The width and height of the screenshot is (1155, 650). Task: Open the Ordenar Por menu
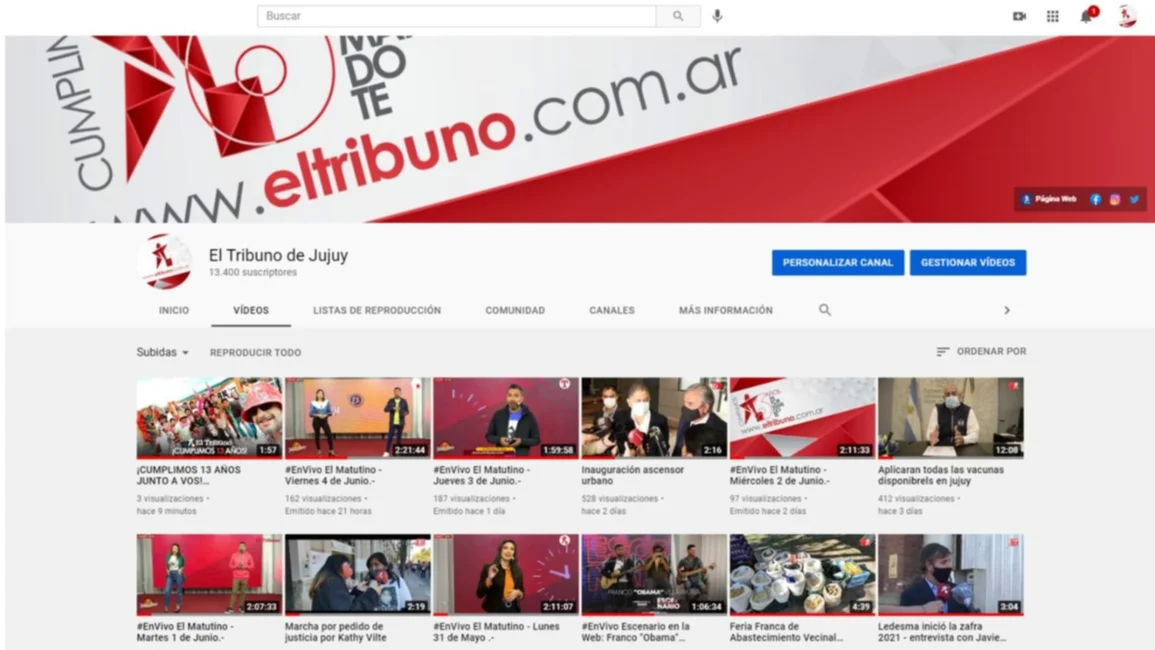click(x=981, y=352)
